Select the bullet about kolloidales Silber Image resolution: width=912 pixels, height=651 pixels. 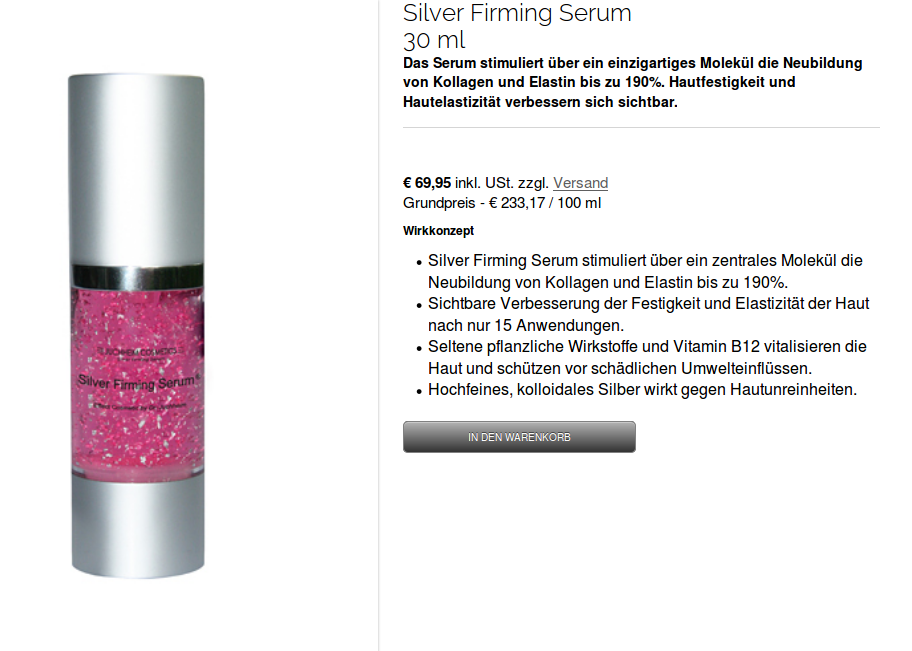pyautogui.click(x=643, y=390)
